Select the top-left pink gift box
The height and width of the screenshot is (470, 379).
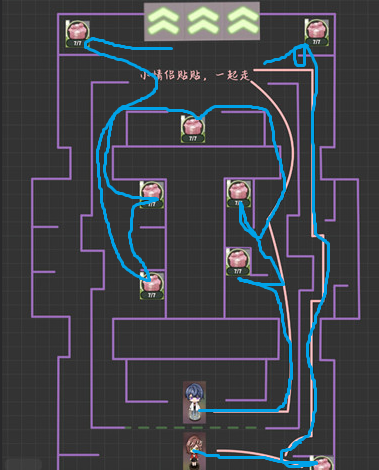coord(78,34)
